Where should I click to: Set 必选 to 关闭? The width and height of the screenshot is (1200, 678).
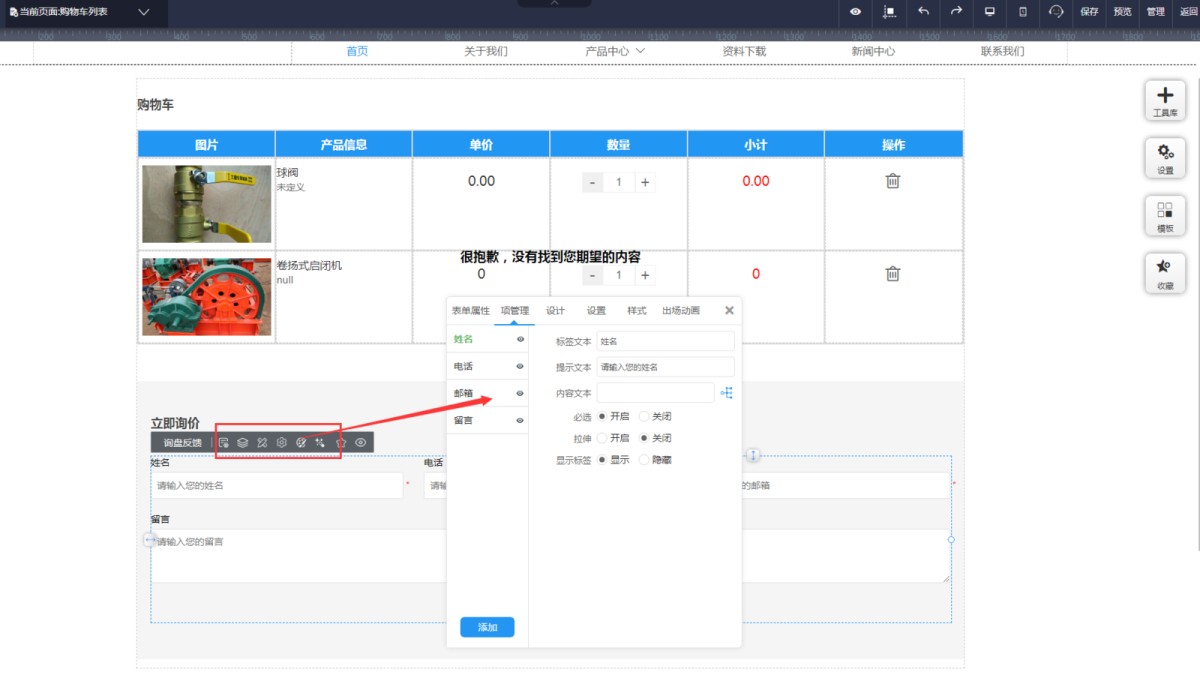[644, 416]
